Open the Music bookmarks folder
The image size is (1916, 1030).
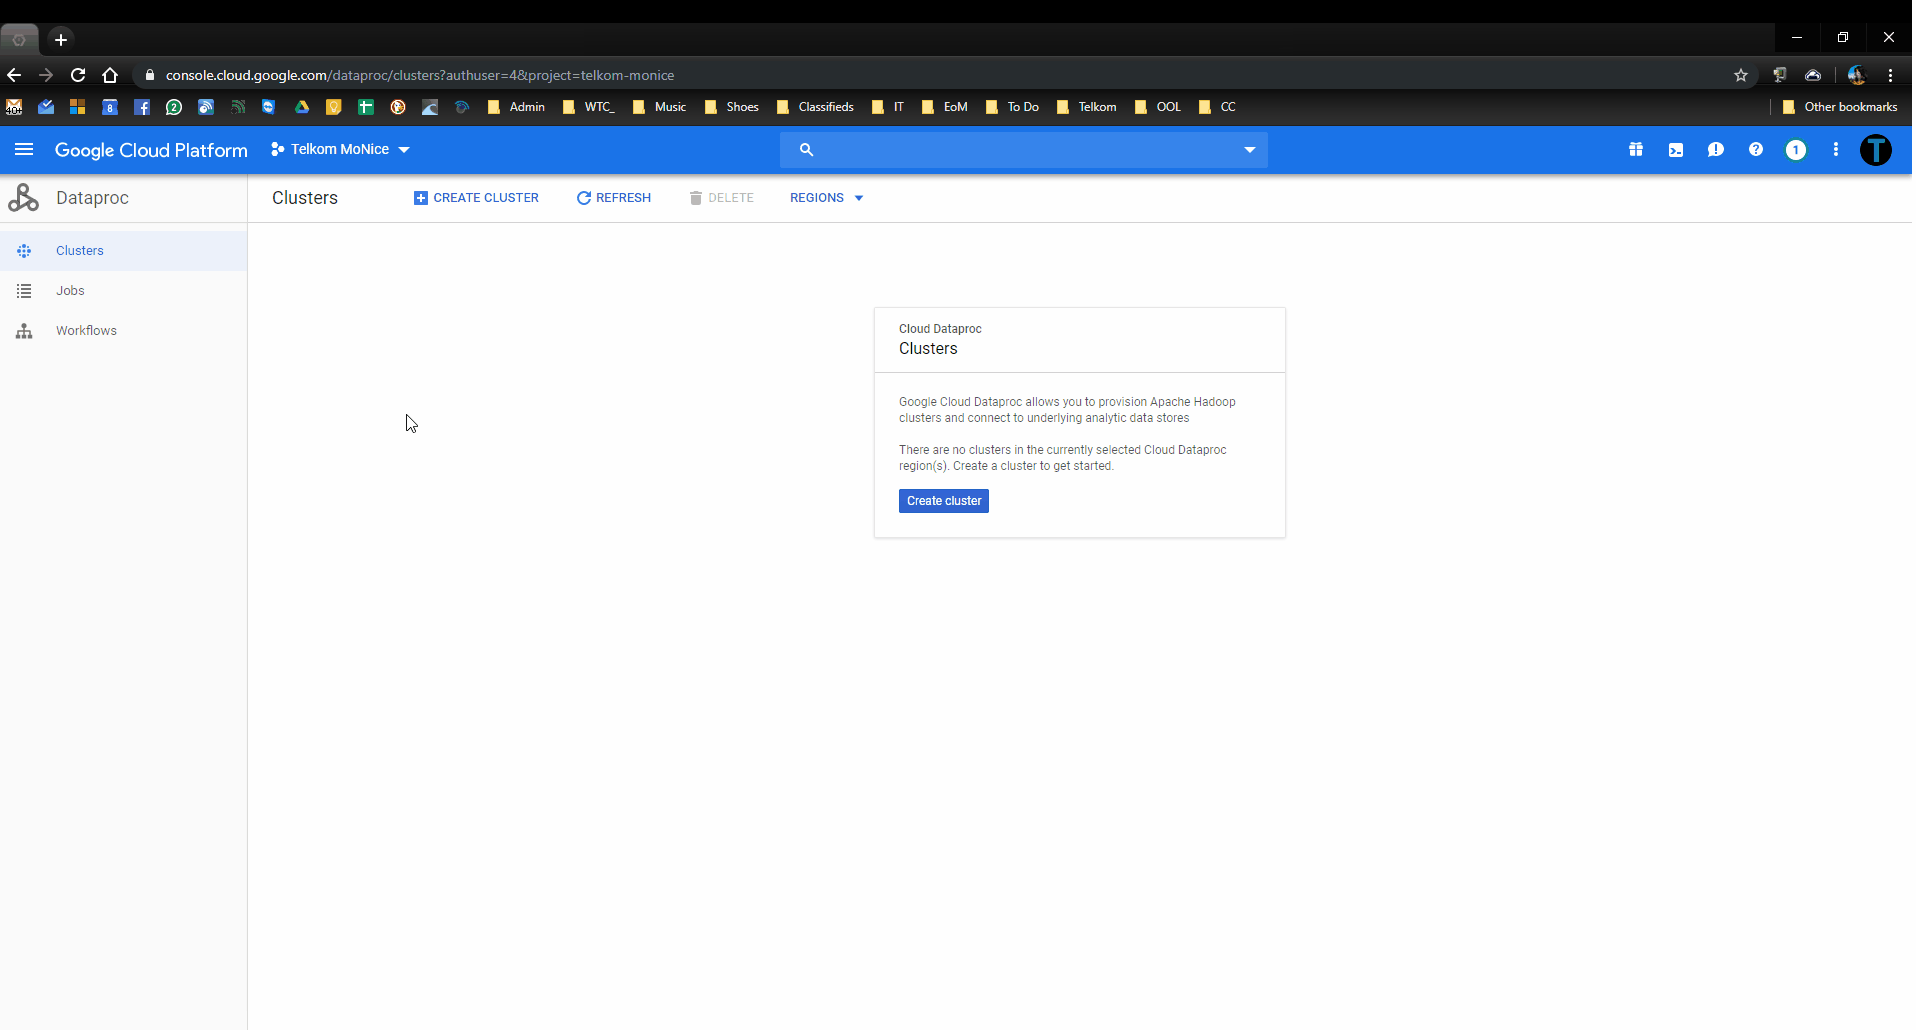[660, 107]
